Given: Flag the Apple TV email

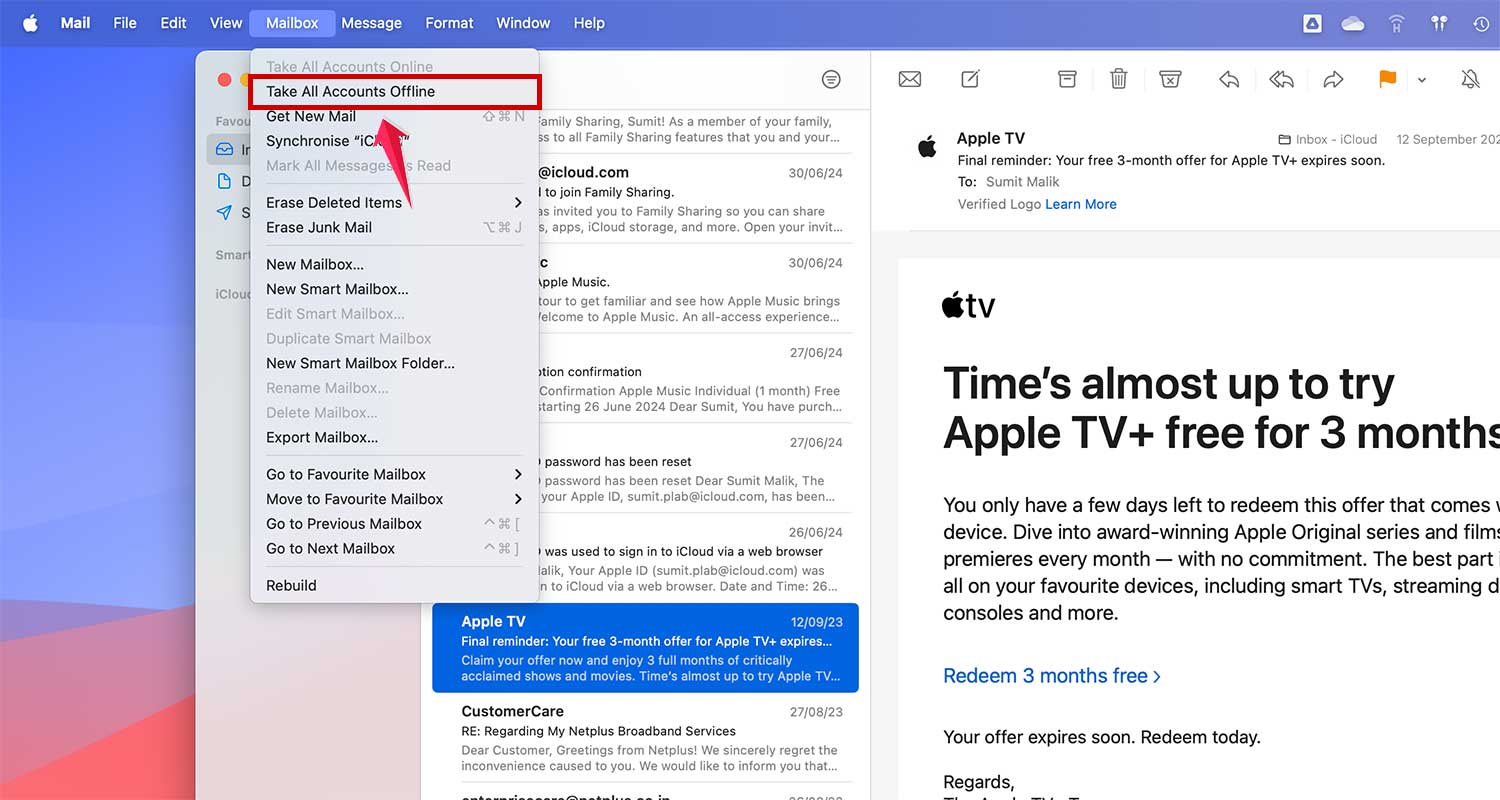Looking at the screenshot, I should pos(1387,79).
